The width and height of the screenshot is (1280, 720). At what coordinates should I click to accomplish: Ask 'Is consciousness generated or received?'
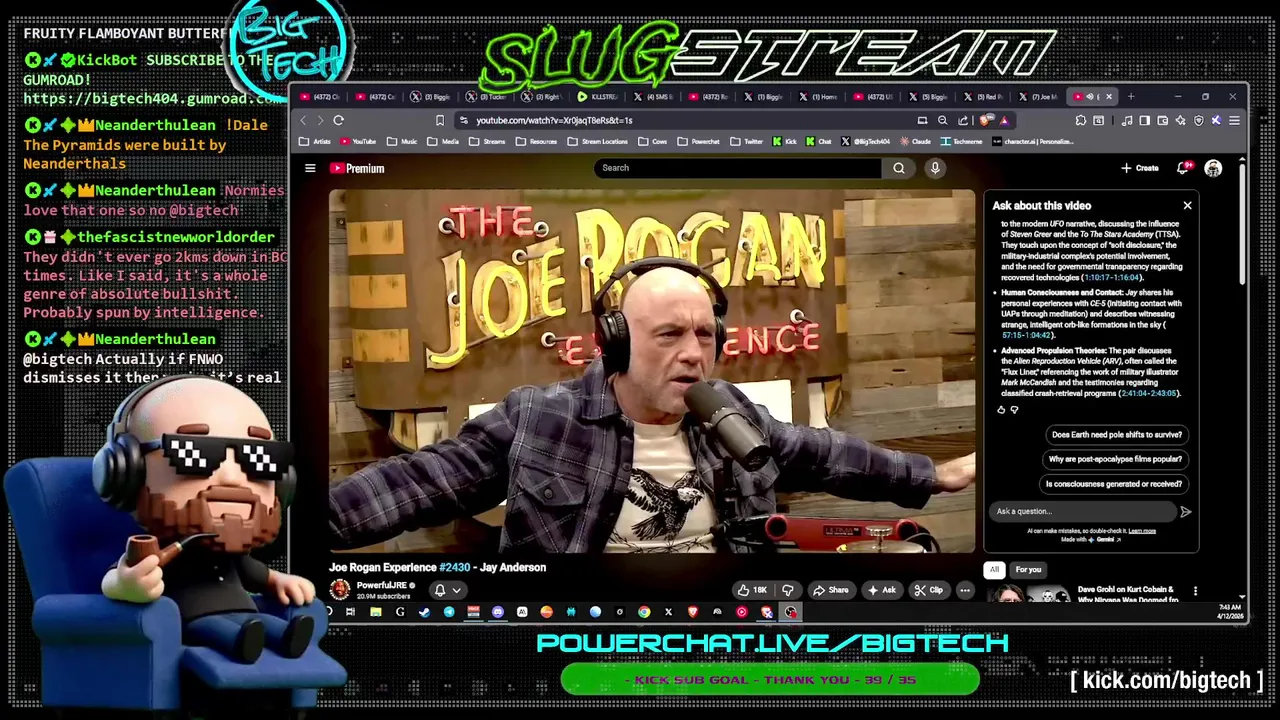(x=1114, y=484)
